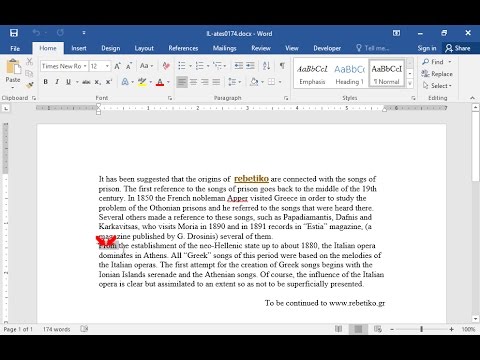
Task: Expand the Styles gallery more arrow
Action: [x=410, y=83]
